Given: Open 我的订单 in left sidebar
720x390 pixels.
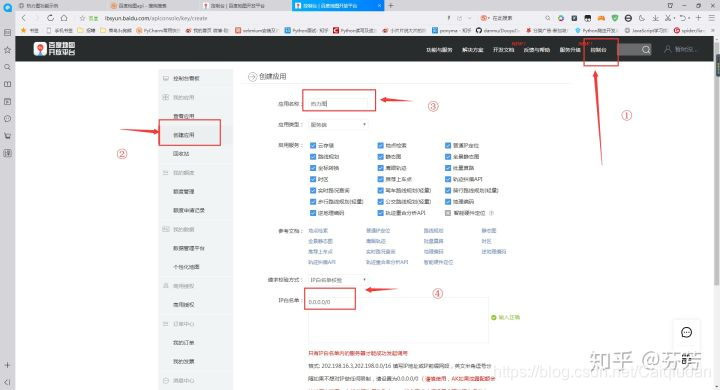Looking at the screenshot, I should tap(184, 343).
